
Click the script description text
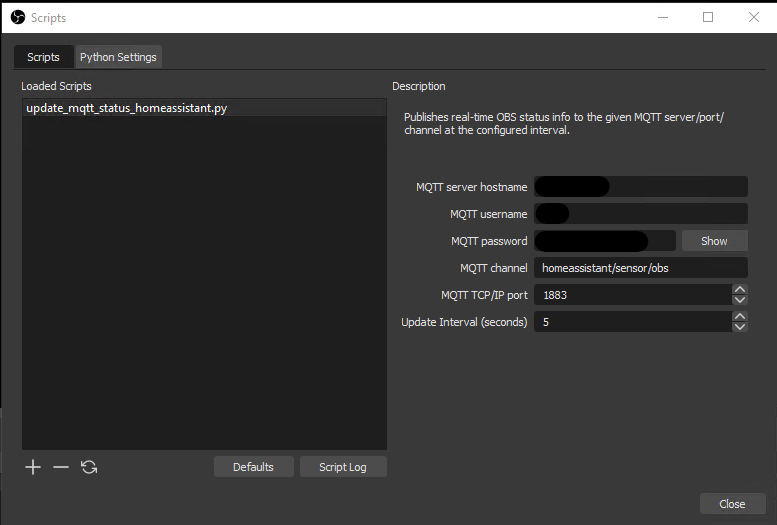pyautogui.click(x=564, y=123)
